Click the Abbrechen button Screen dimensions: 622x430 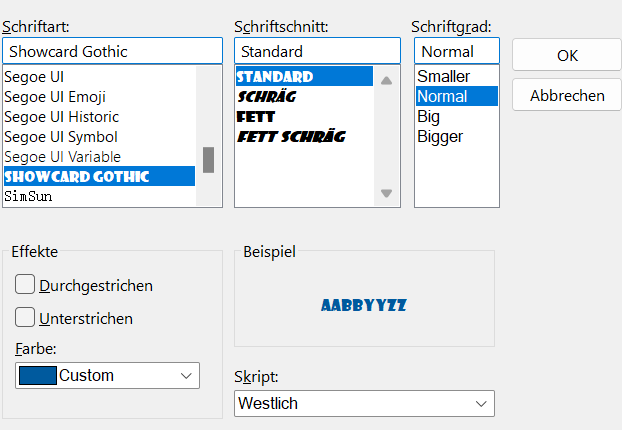[x=567, y=96]
